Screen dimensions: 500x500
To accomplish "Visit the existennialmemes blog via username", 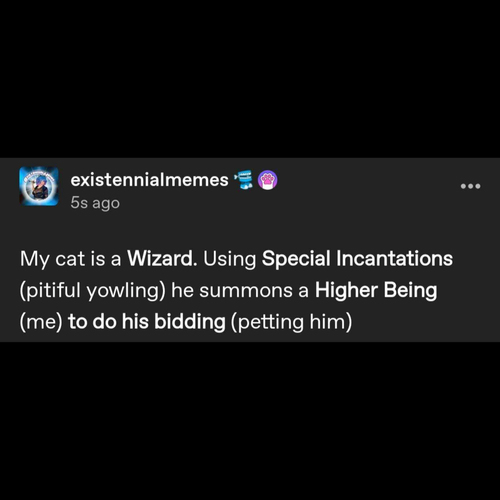I will [x=149, y=180].
